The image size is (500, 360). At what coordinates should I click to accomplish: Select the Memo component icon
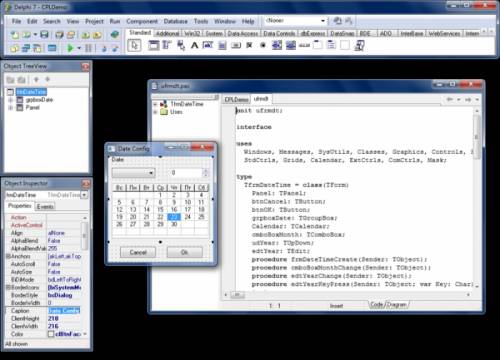pyautogui.click(x=222, y=45)
